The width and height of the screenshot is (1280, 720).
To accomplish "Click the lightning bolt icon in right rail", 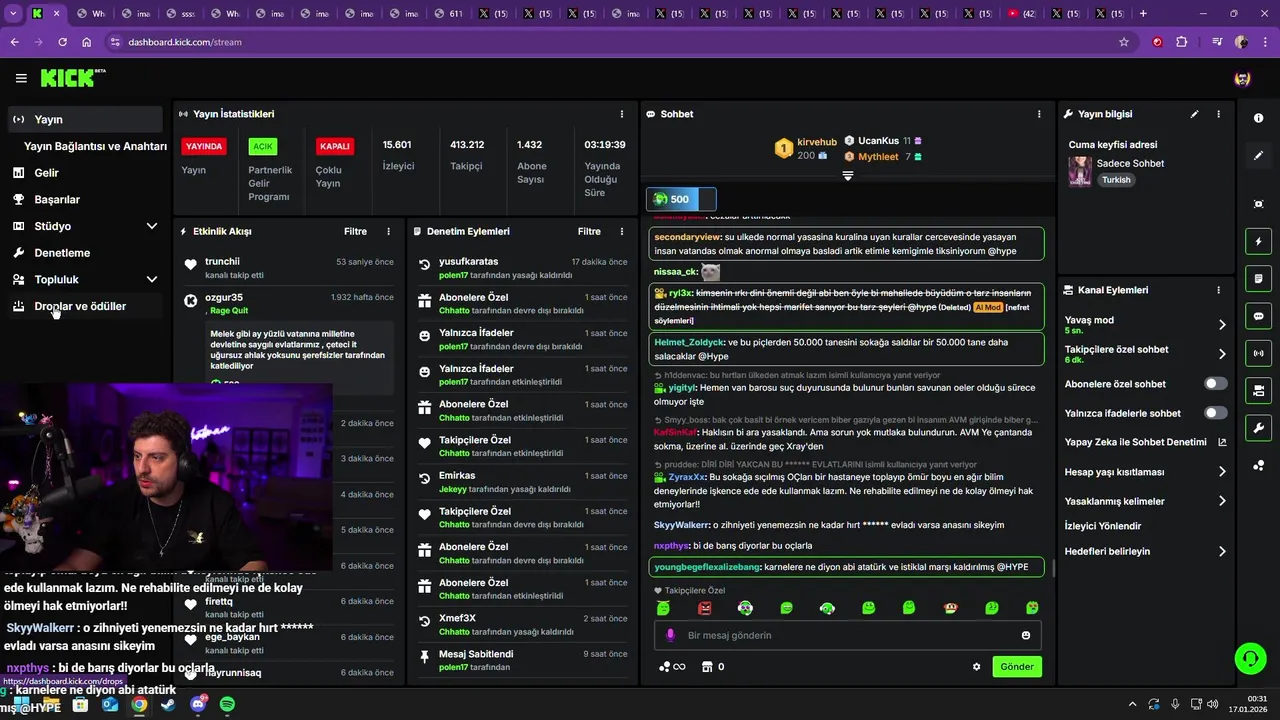I will tap(1258, 241).
